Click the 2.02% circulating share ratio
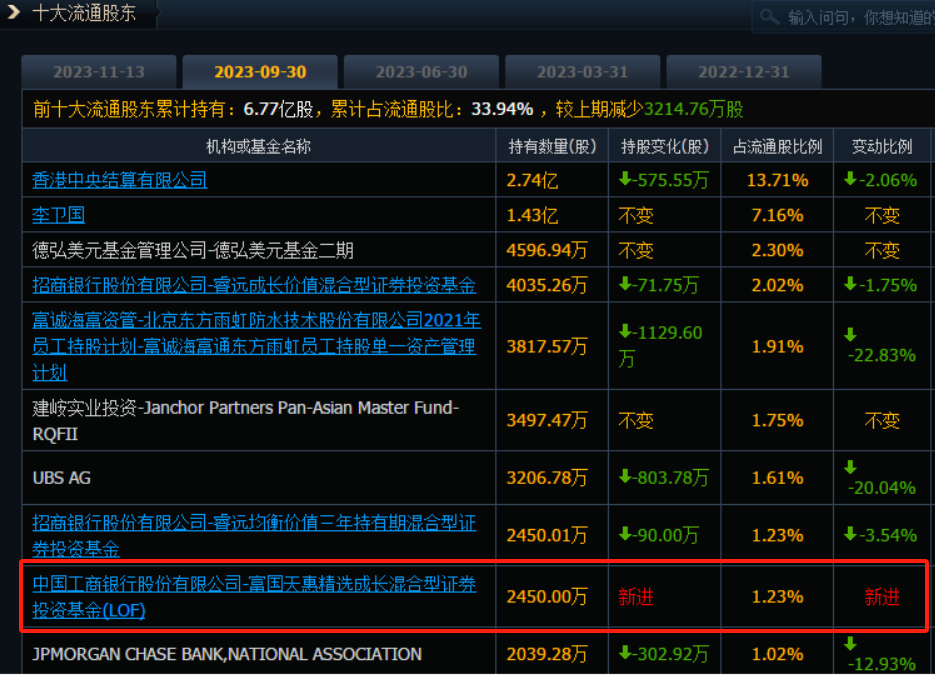 coord(778,285)
